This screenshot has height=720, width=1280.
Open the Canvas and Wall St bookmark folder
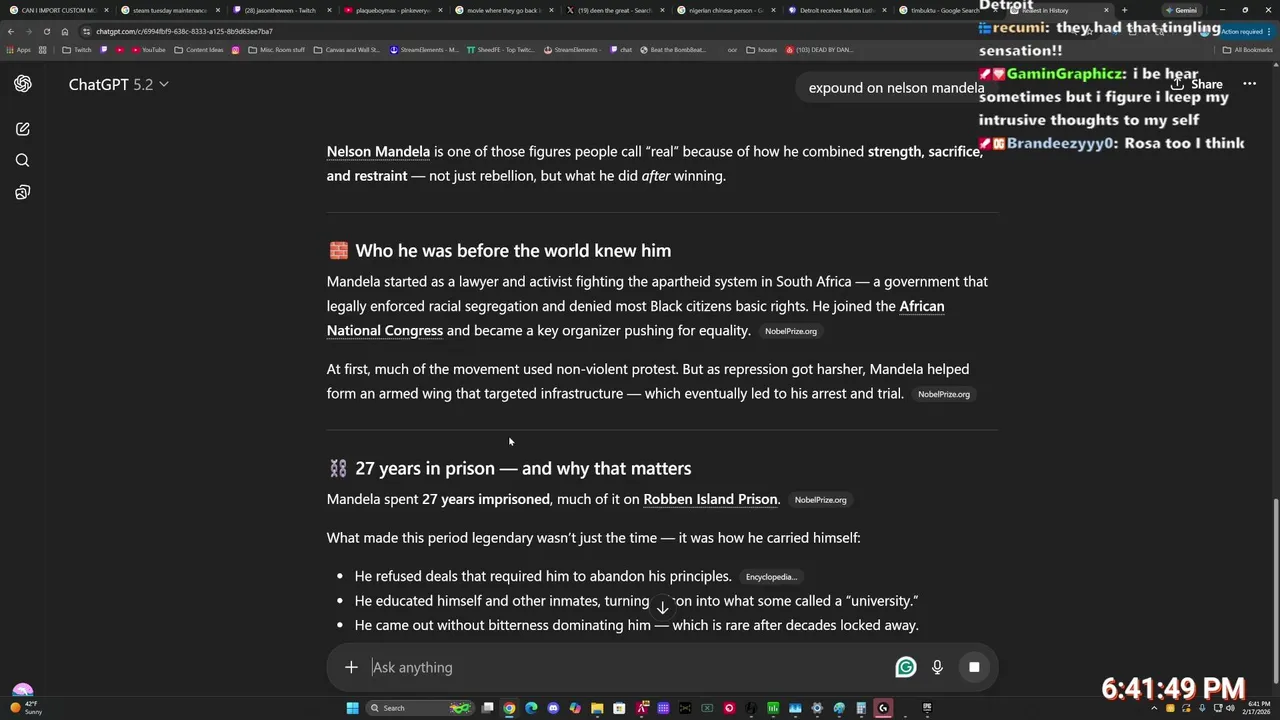347,49
